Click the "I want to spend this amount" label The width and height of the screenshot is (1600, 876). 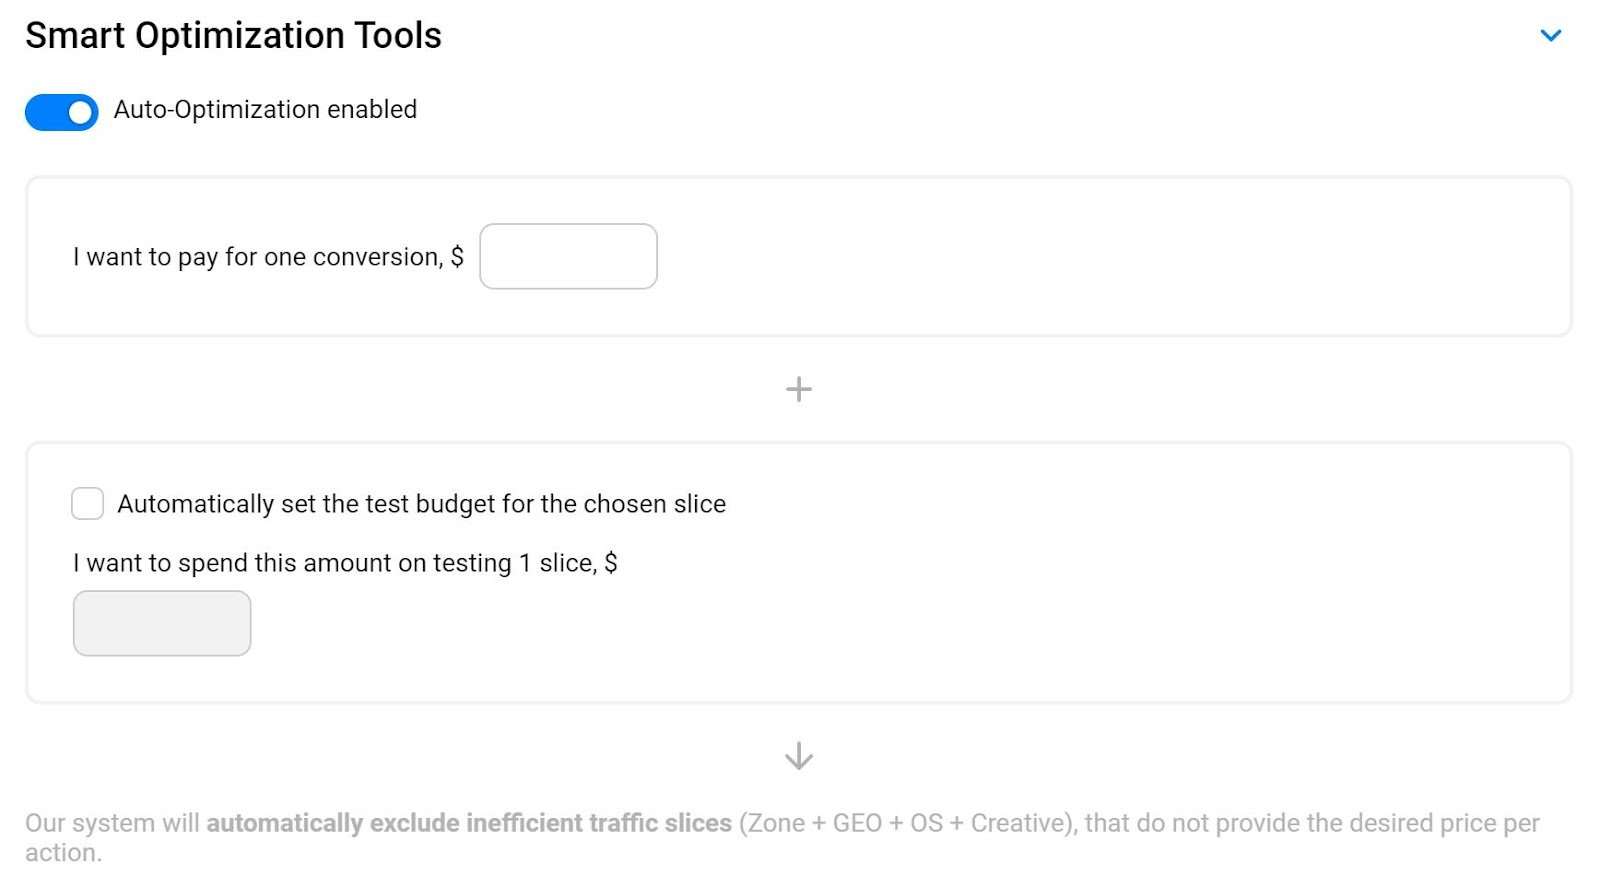(344, 563)
